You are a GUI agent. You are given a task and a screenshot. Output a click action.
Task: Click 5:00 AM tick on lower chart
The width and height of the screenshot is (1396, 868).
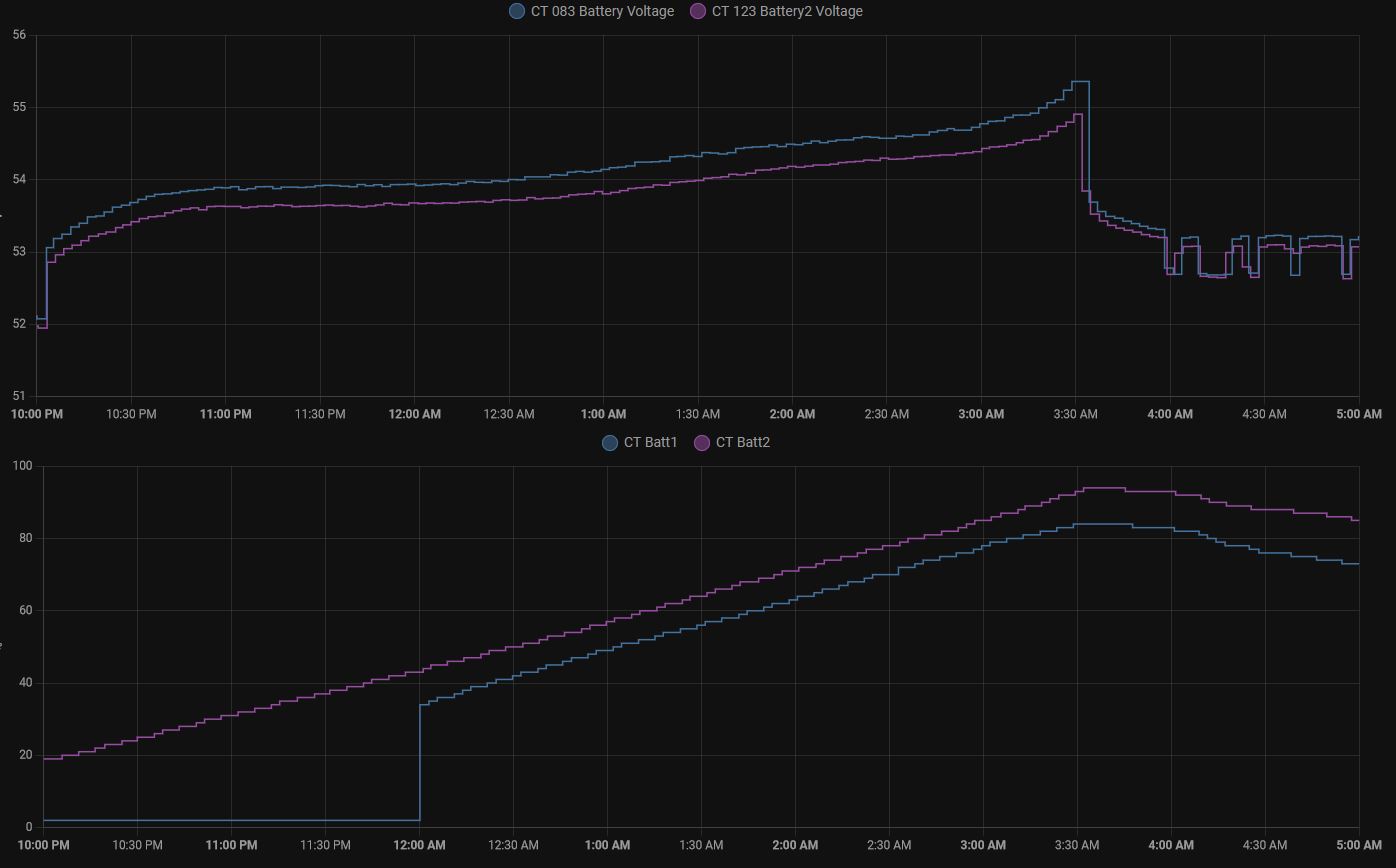point(1359,845)
